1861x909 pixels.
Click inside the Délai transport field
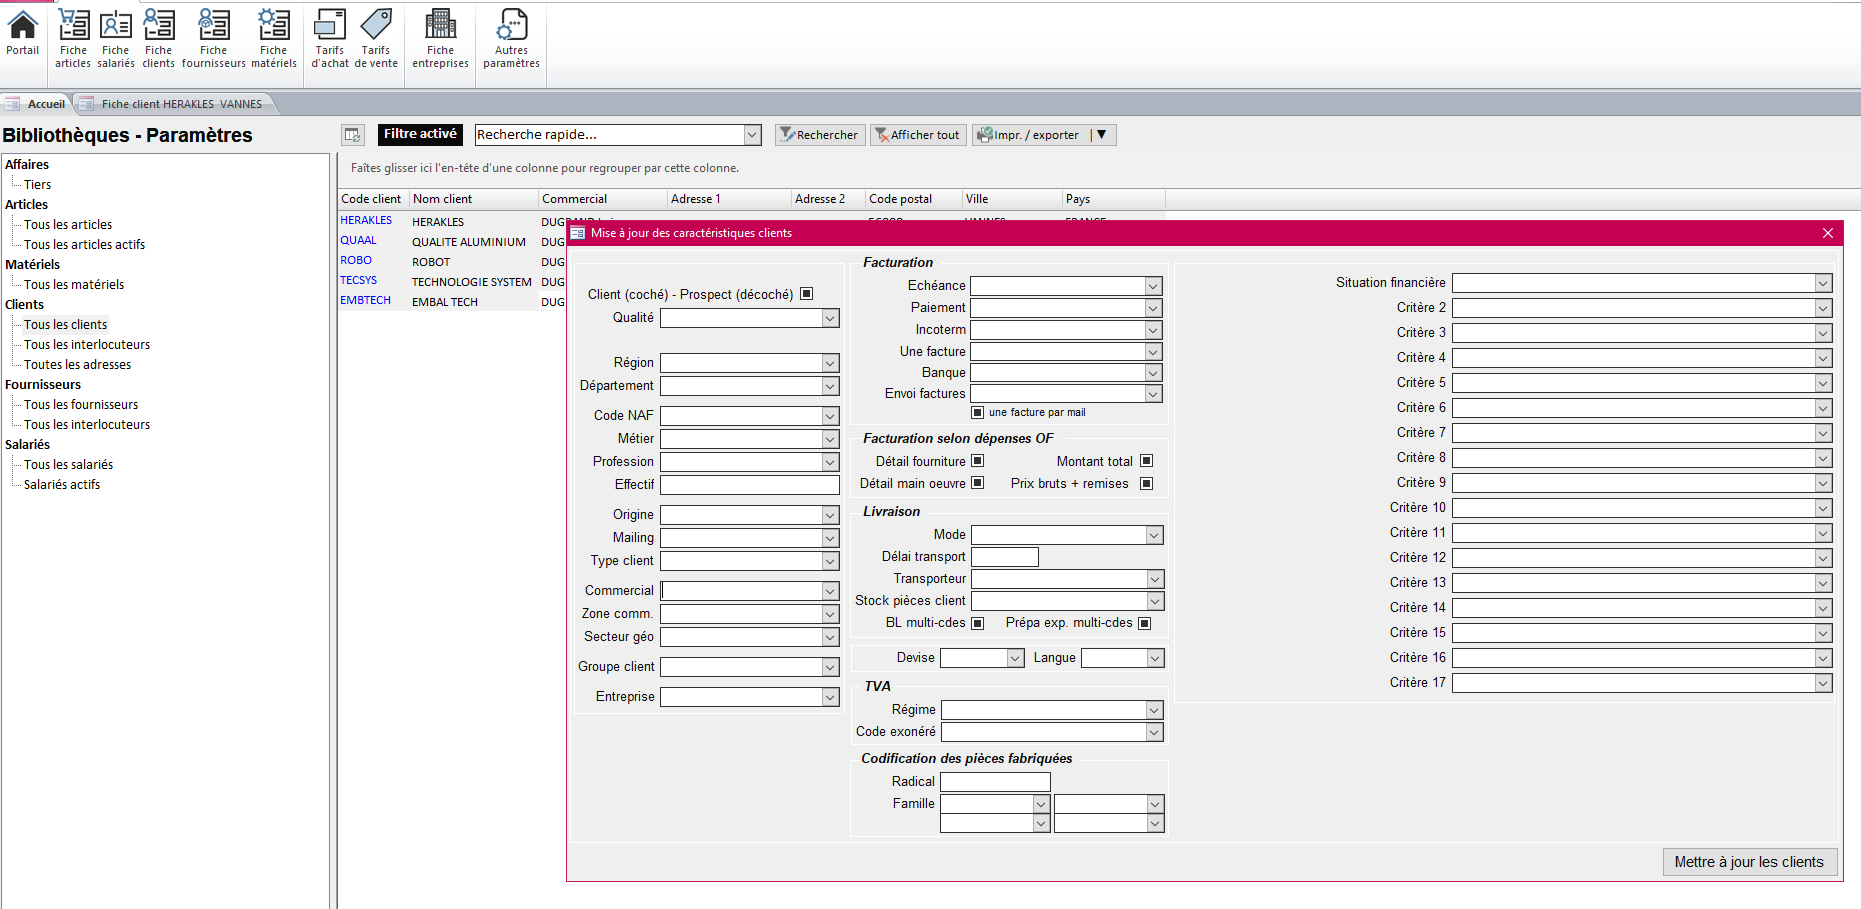1004,556
